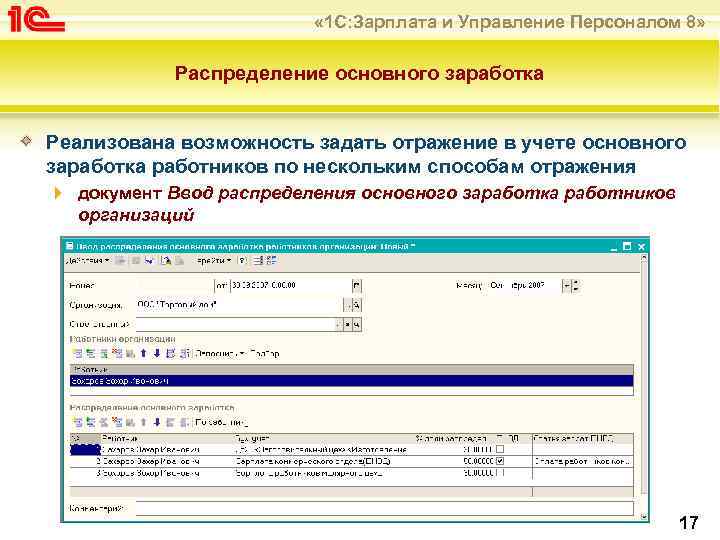Click the accounting method cell in distribution row 1

(321, 450)
